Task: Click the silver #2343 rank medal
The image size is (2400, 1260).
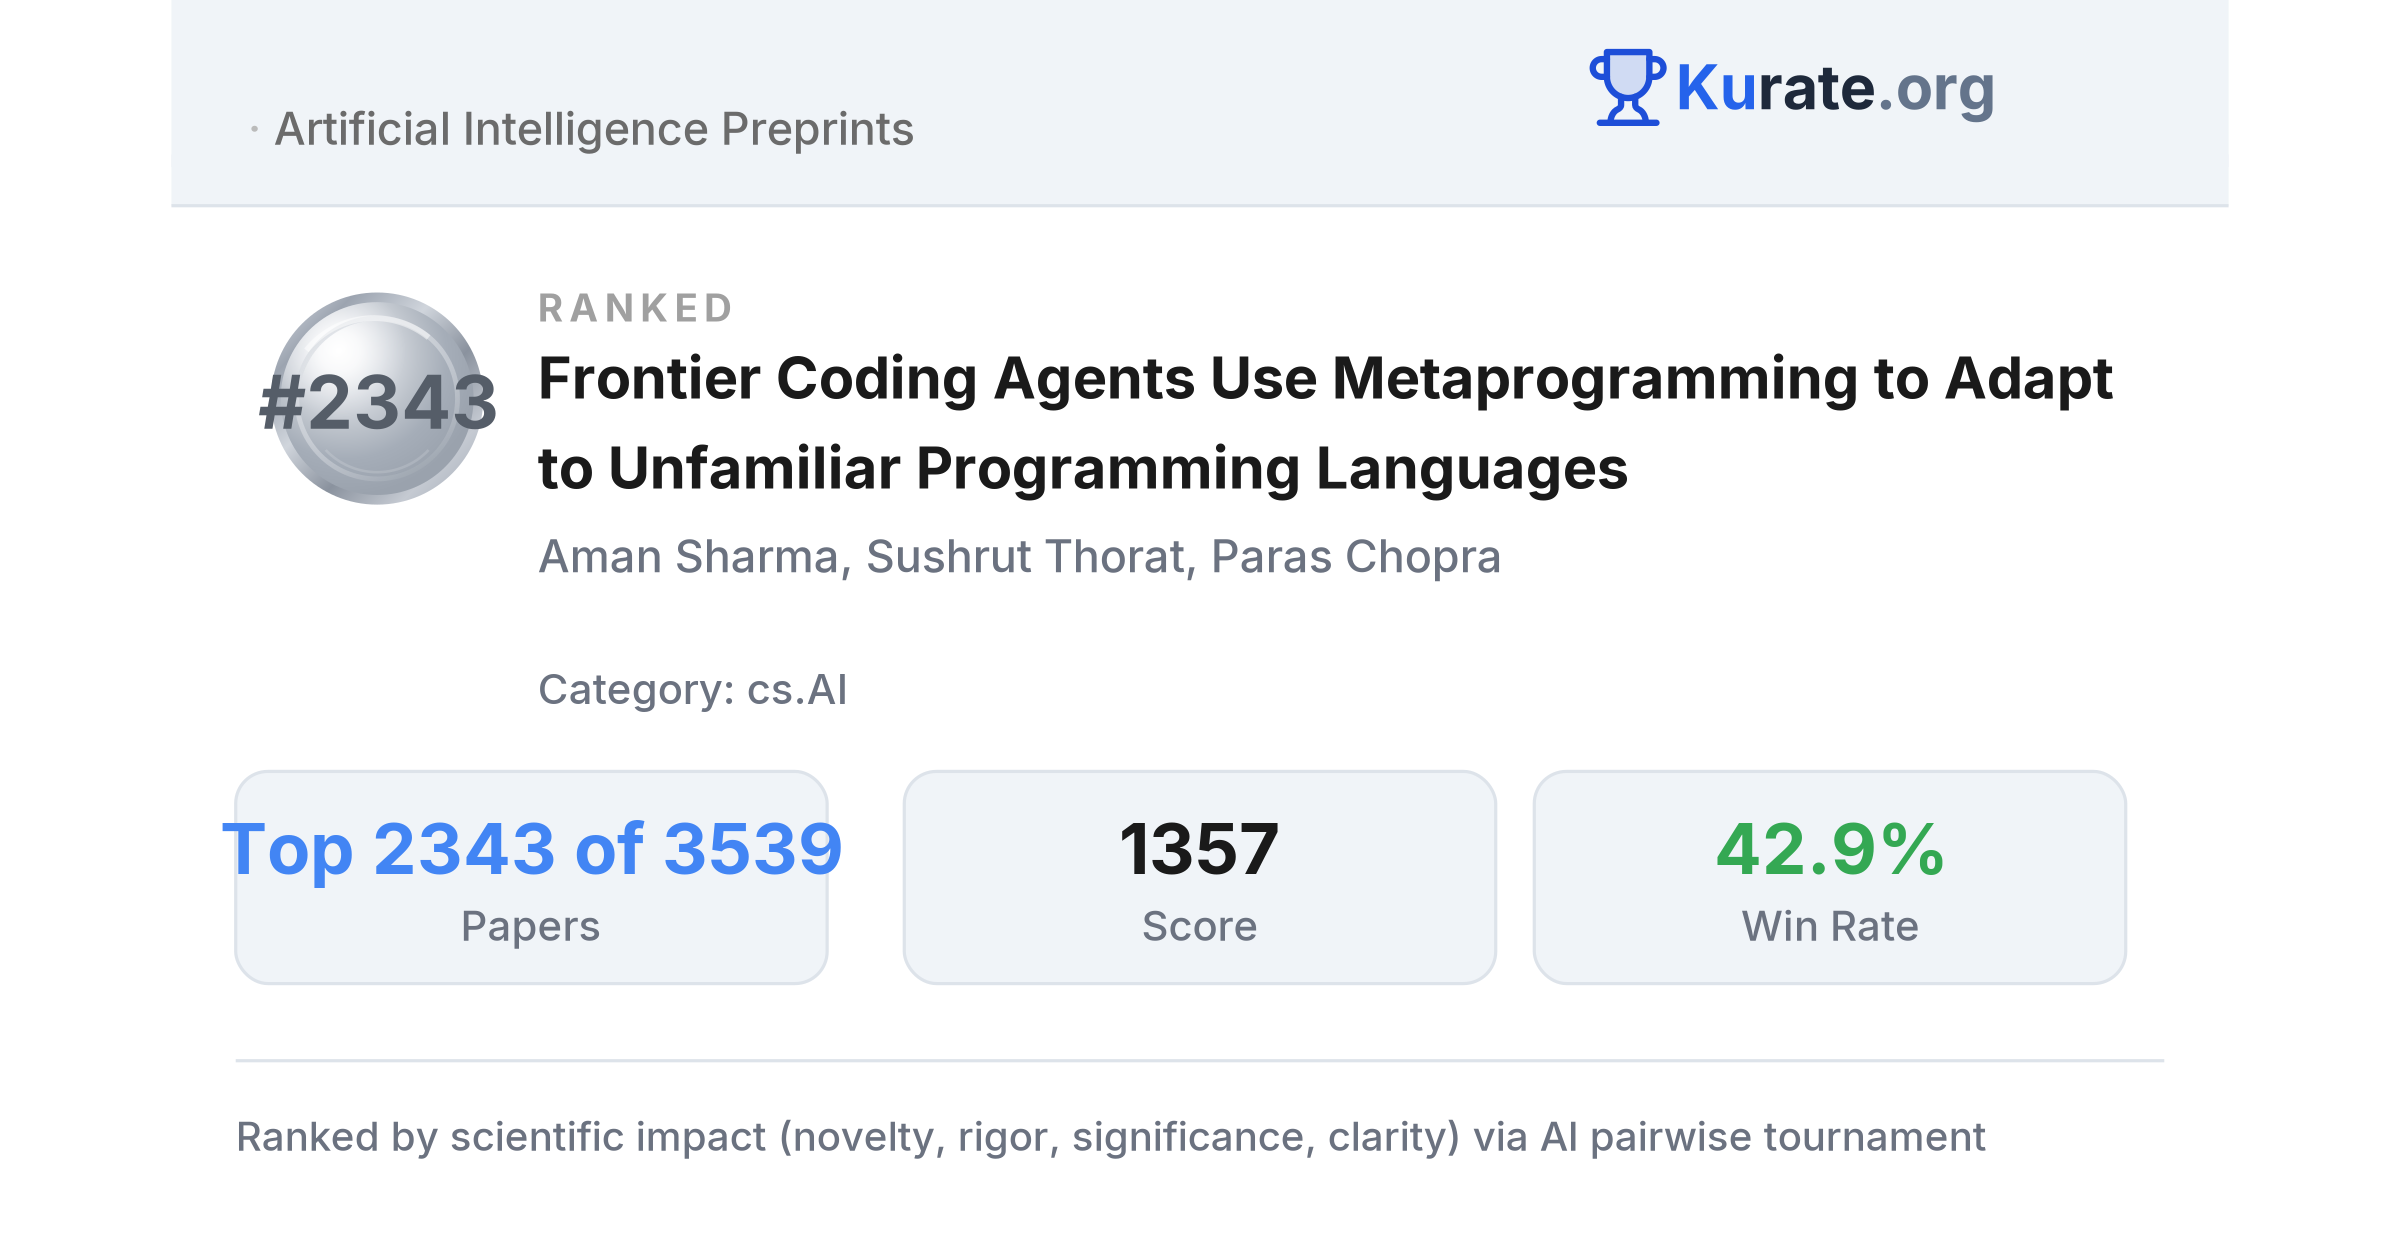Action: [x=377, y=398]
